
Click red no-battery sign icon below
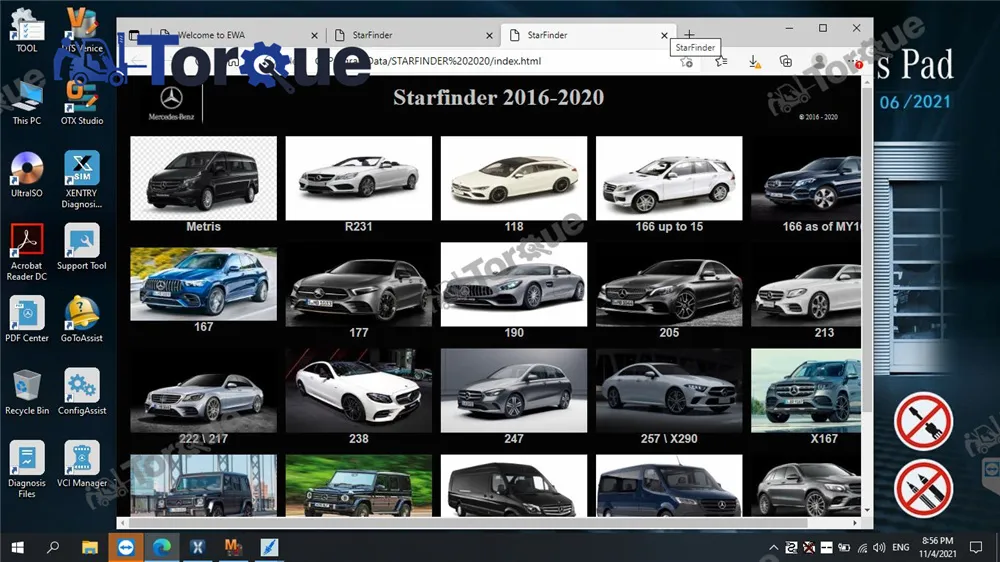click(x=923, y=489)
